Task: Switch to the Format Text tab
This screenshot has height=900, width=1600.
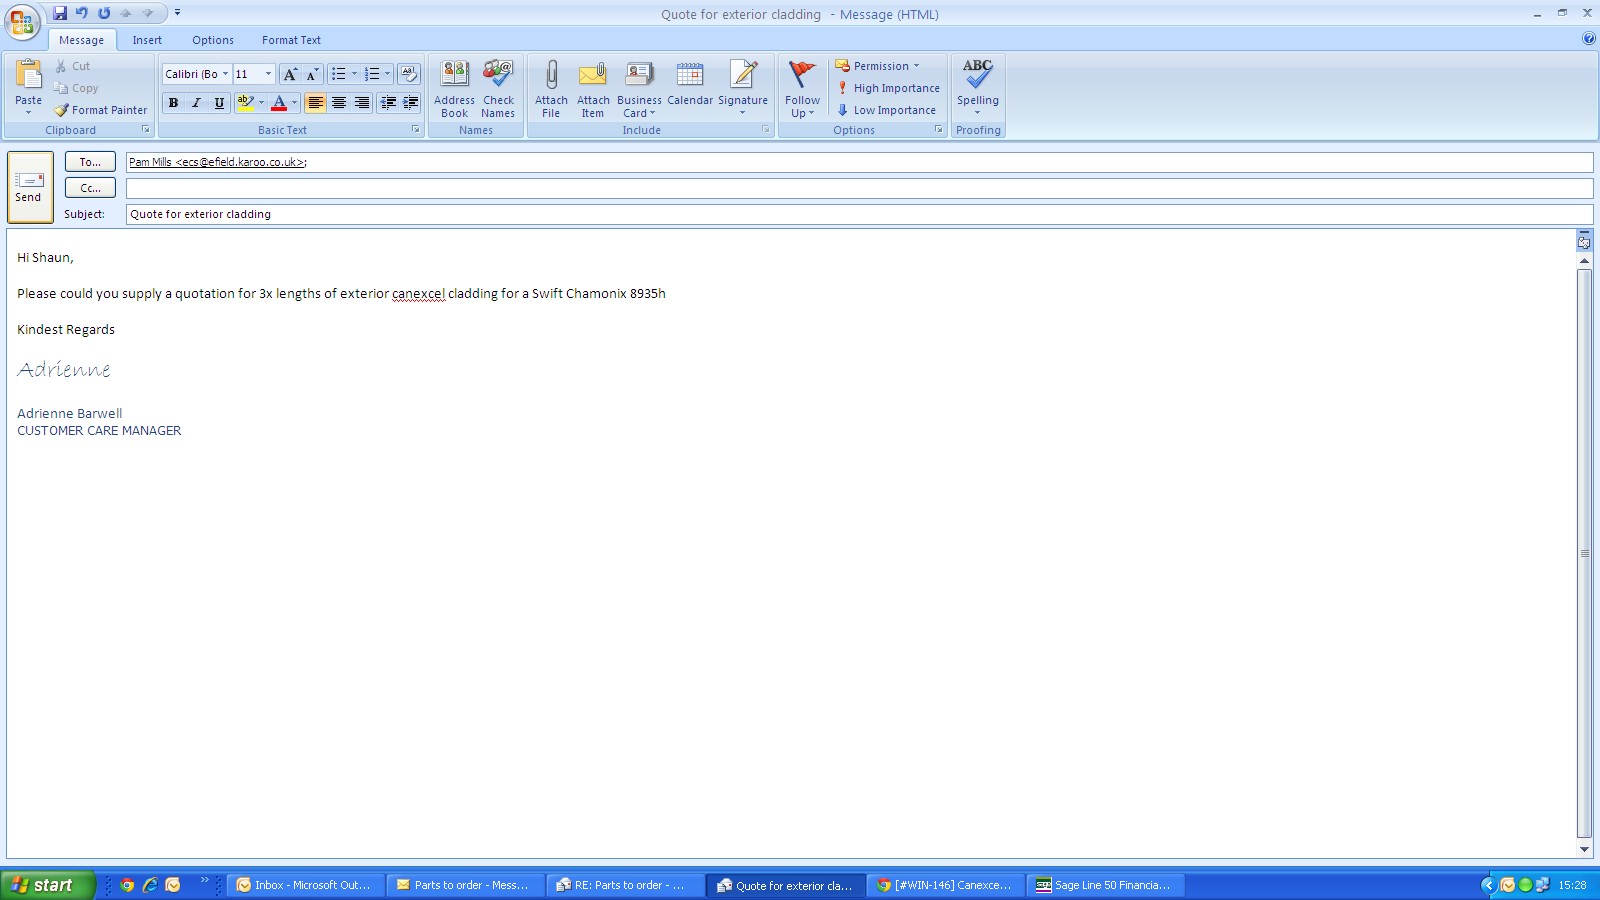Action: tap(291, 40)
